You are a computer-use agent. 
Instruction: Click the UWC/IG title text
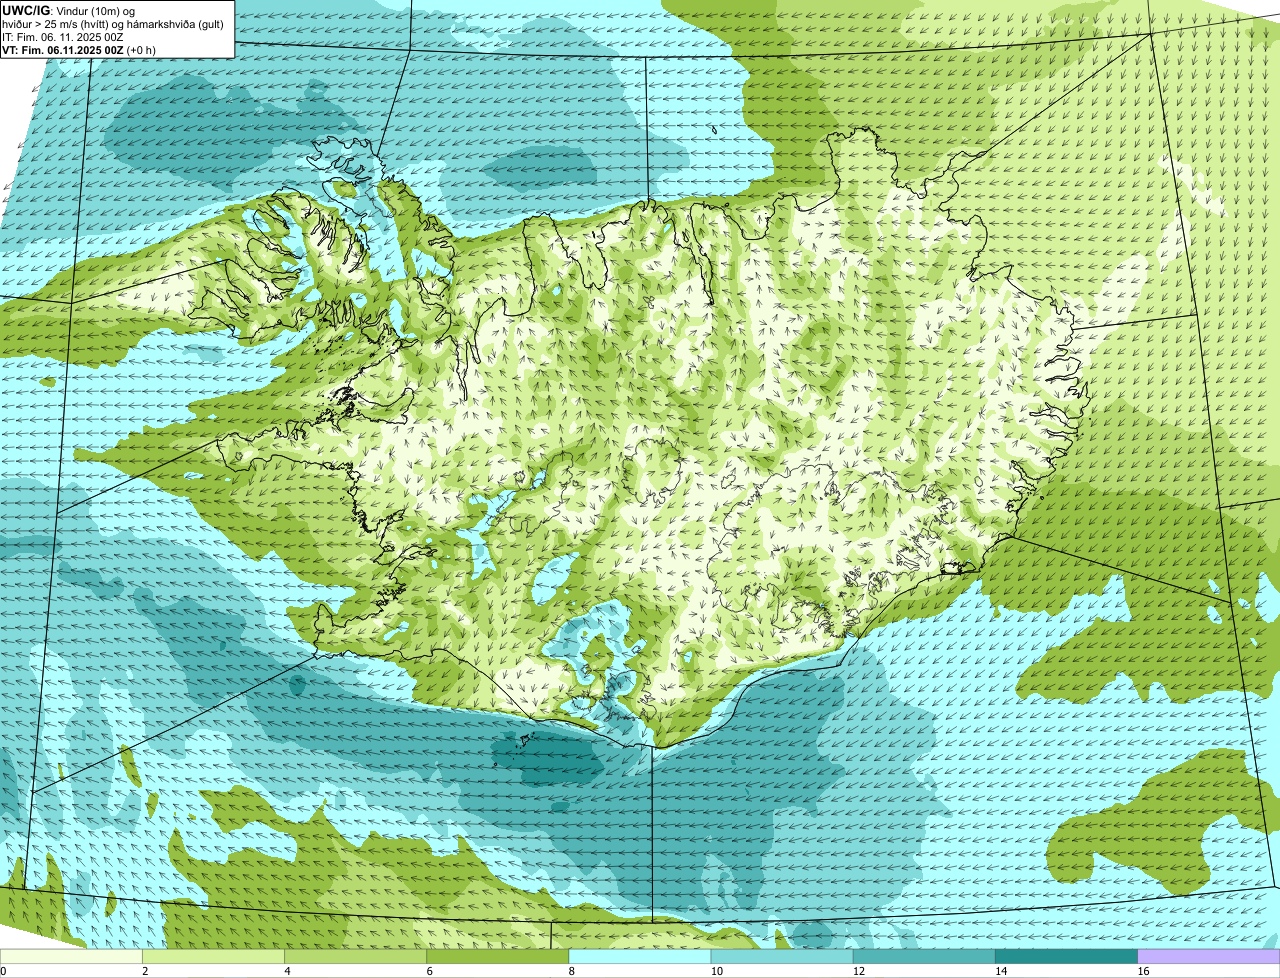(25, 10)
